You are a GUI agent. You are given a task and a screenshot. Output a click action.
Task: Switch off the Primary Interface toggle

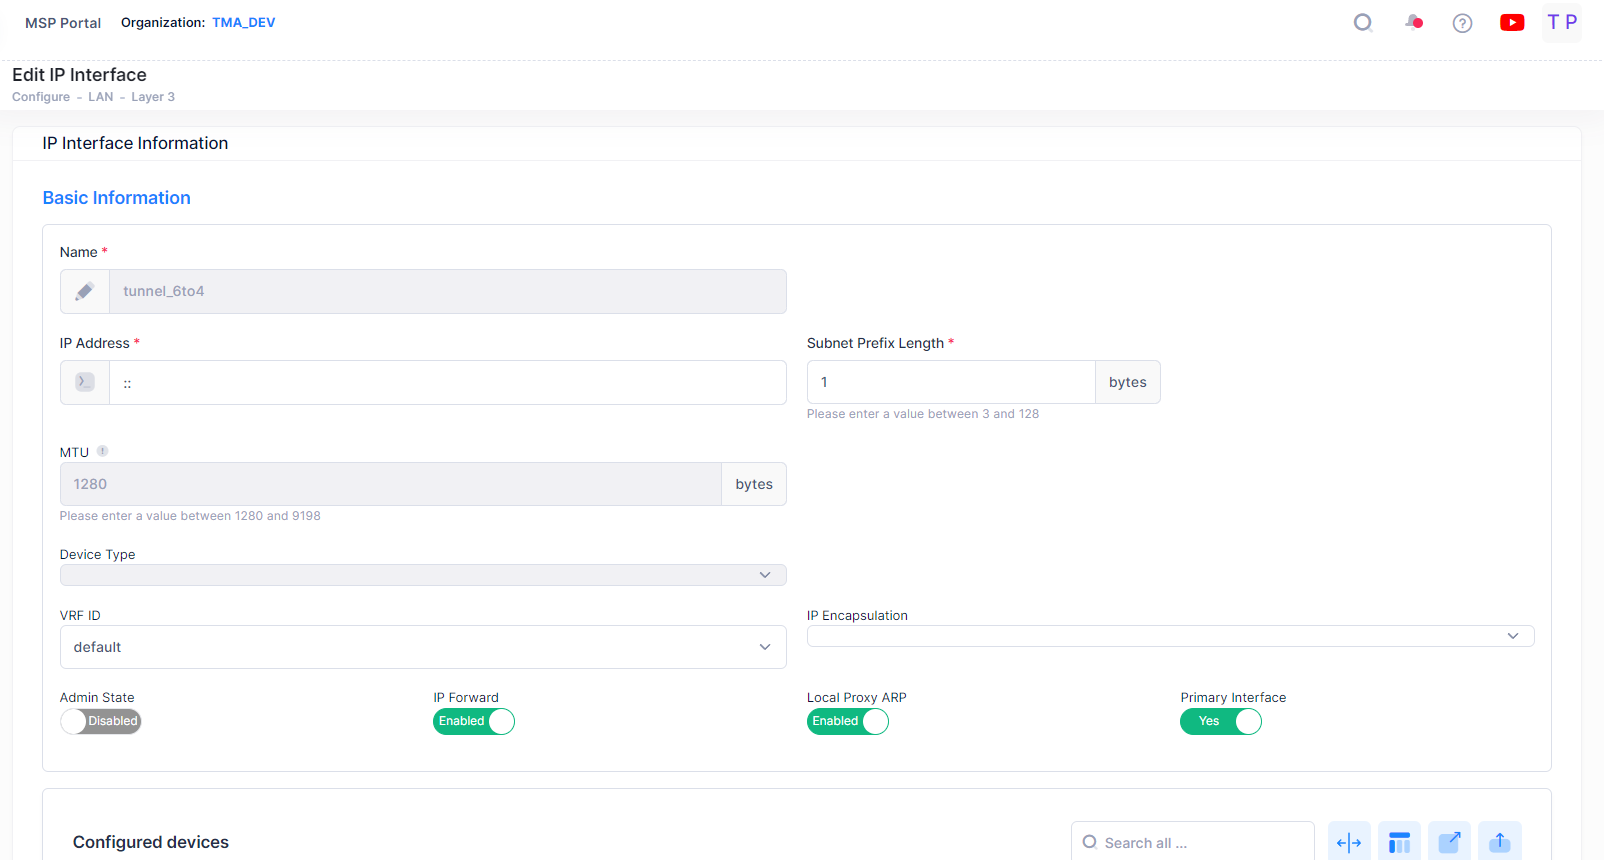[x=1220, y=721]
